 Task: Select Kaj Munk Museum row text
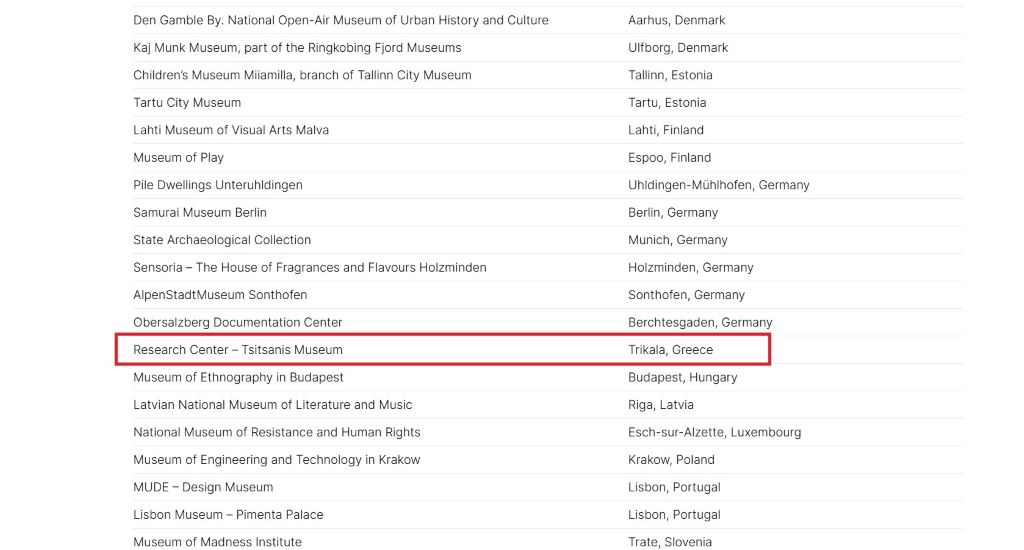pyautogui.click(x=297, y=48)
